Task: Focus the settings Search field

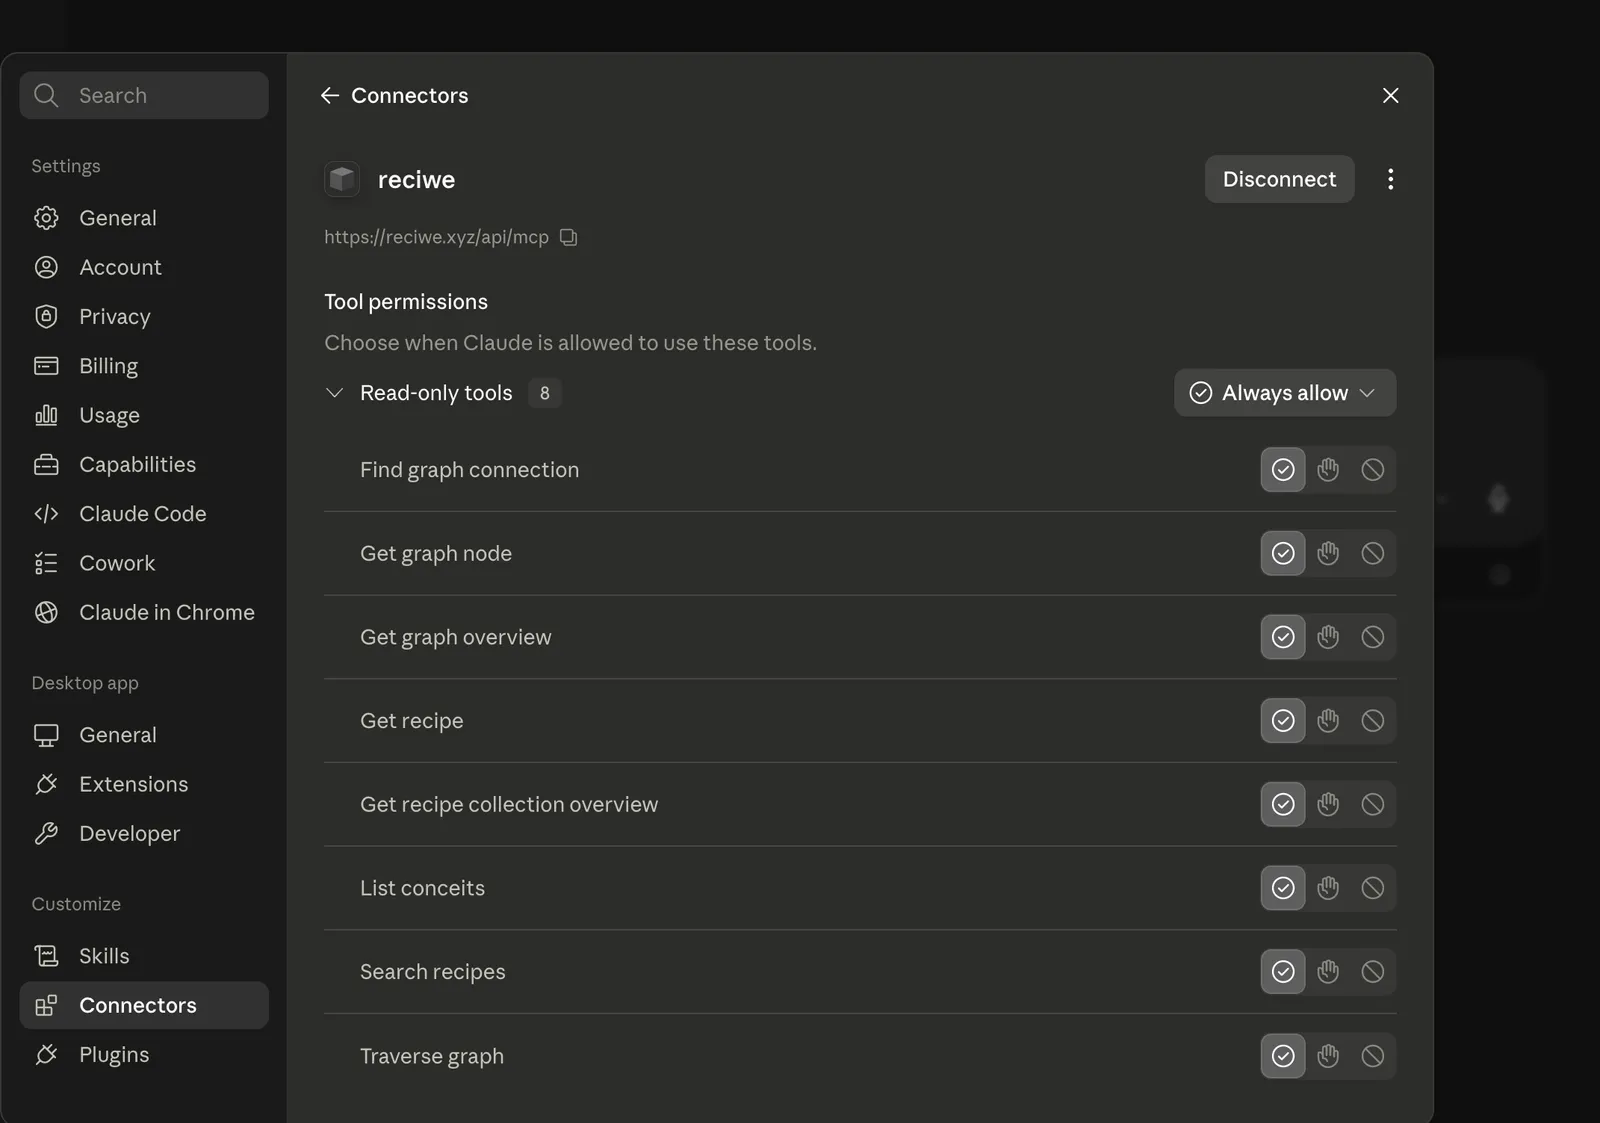Action: [144, 95]
